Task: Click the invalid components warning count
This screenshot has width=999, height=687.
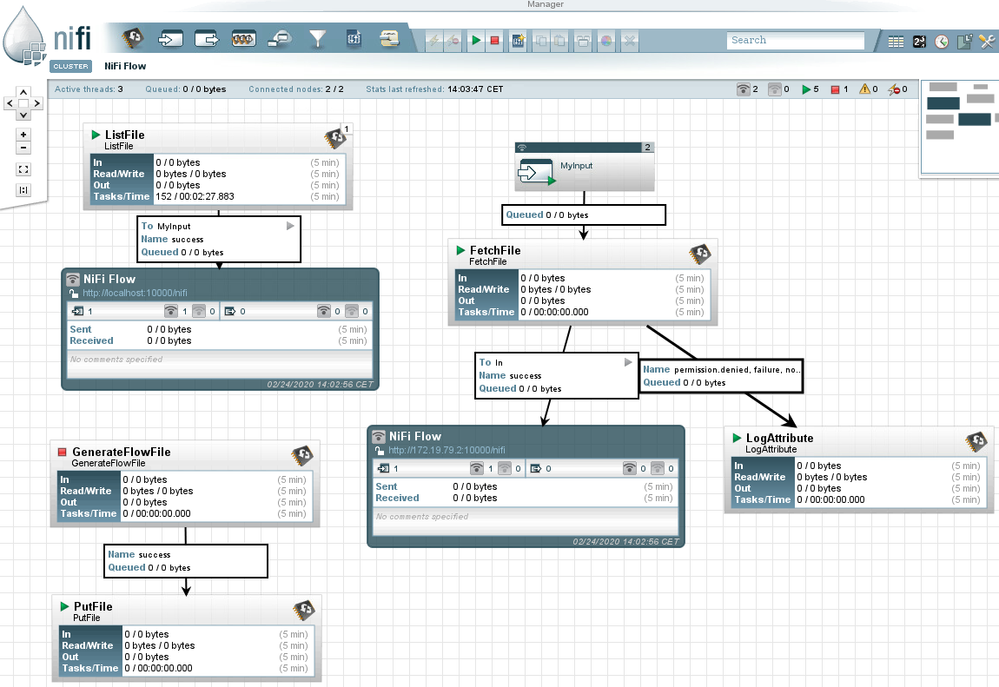Action: (x=868, y=89)
